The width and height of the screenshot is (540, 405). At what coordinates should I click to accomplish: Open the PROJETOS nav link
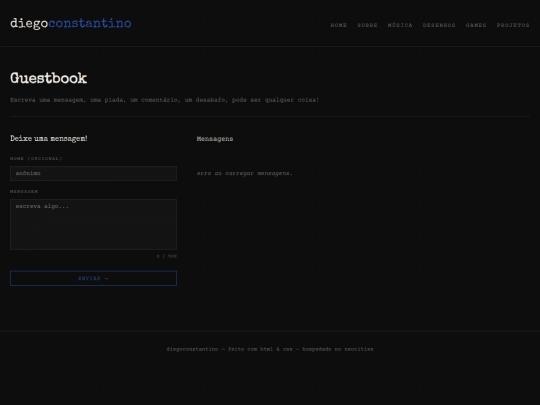click(513, 25)
